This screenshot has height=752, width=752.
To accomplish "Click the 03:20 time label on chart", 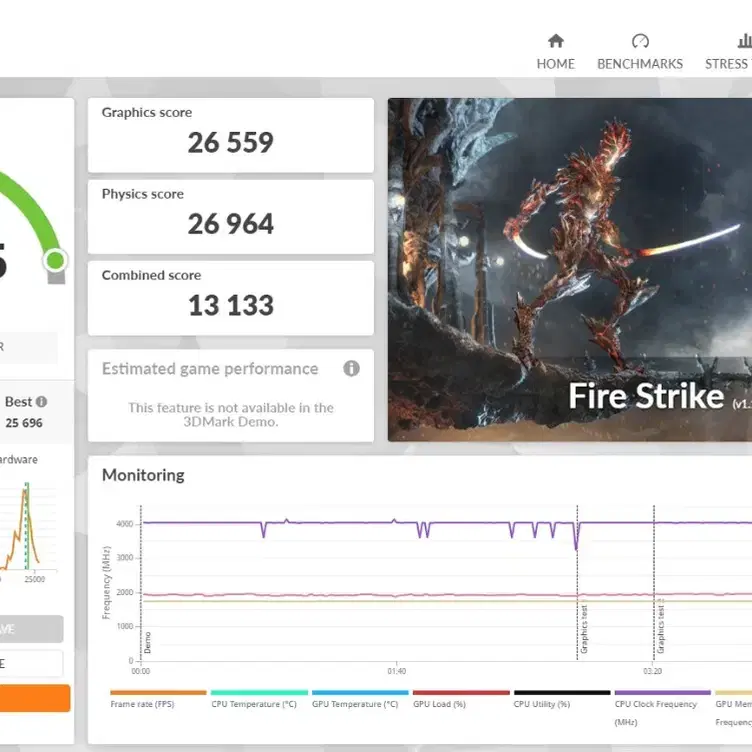I will 652,671.
